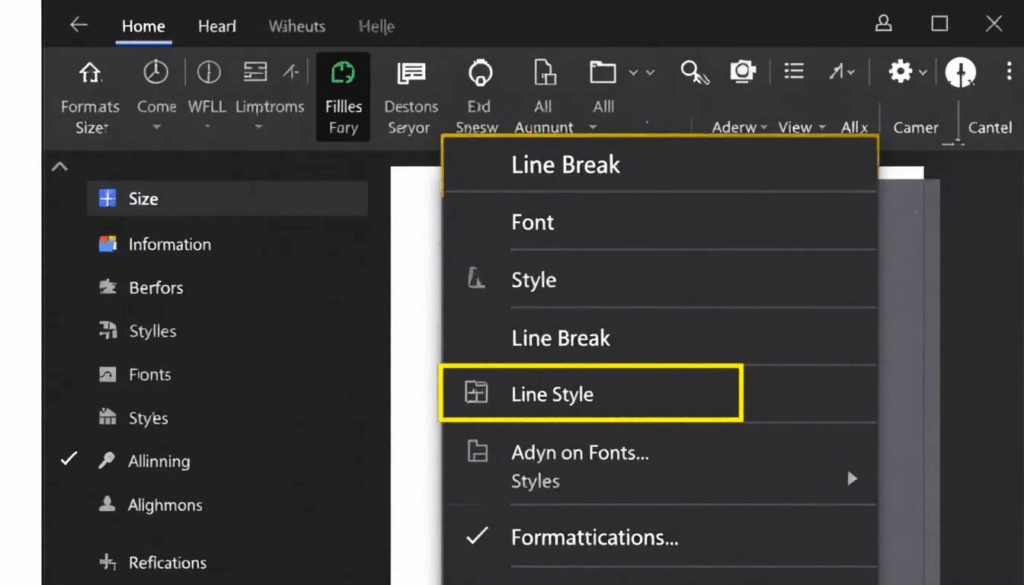Open the user account icon
Viewport: 1024px width, 585px height.
pyautogui.click(x=884, y=24)
